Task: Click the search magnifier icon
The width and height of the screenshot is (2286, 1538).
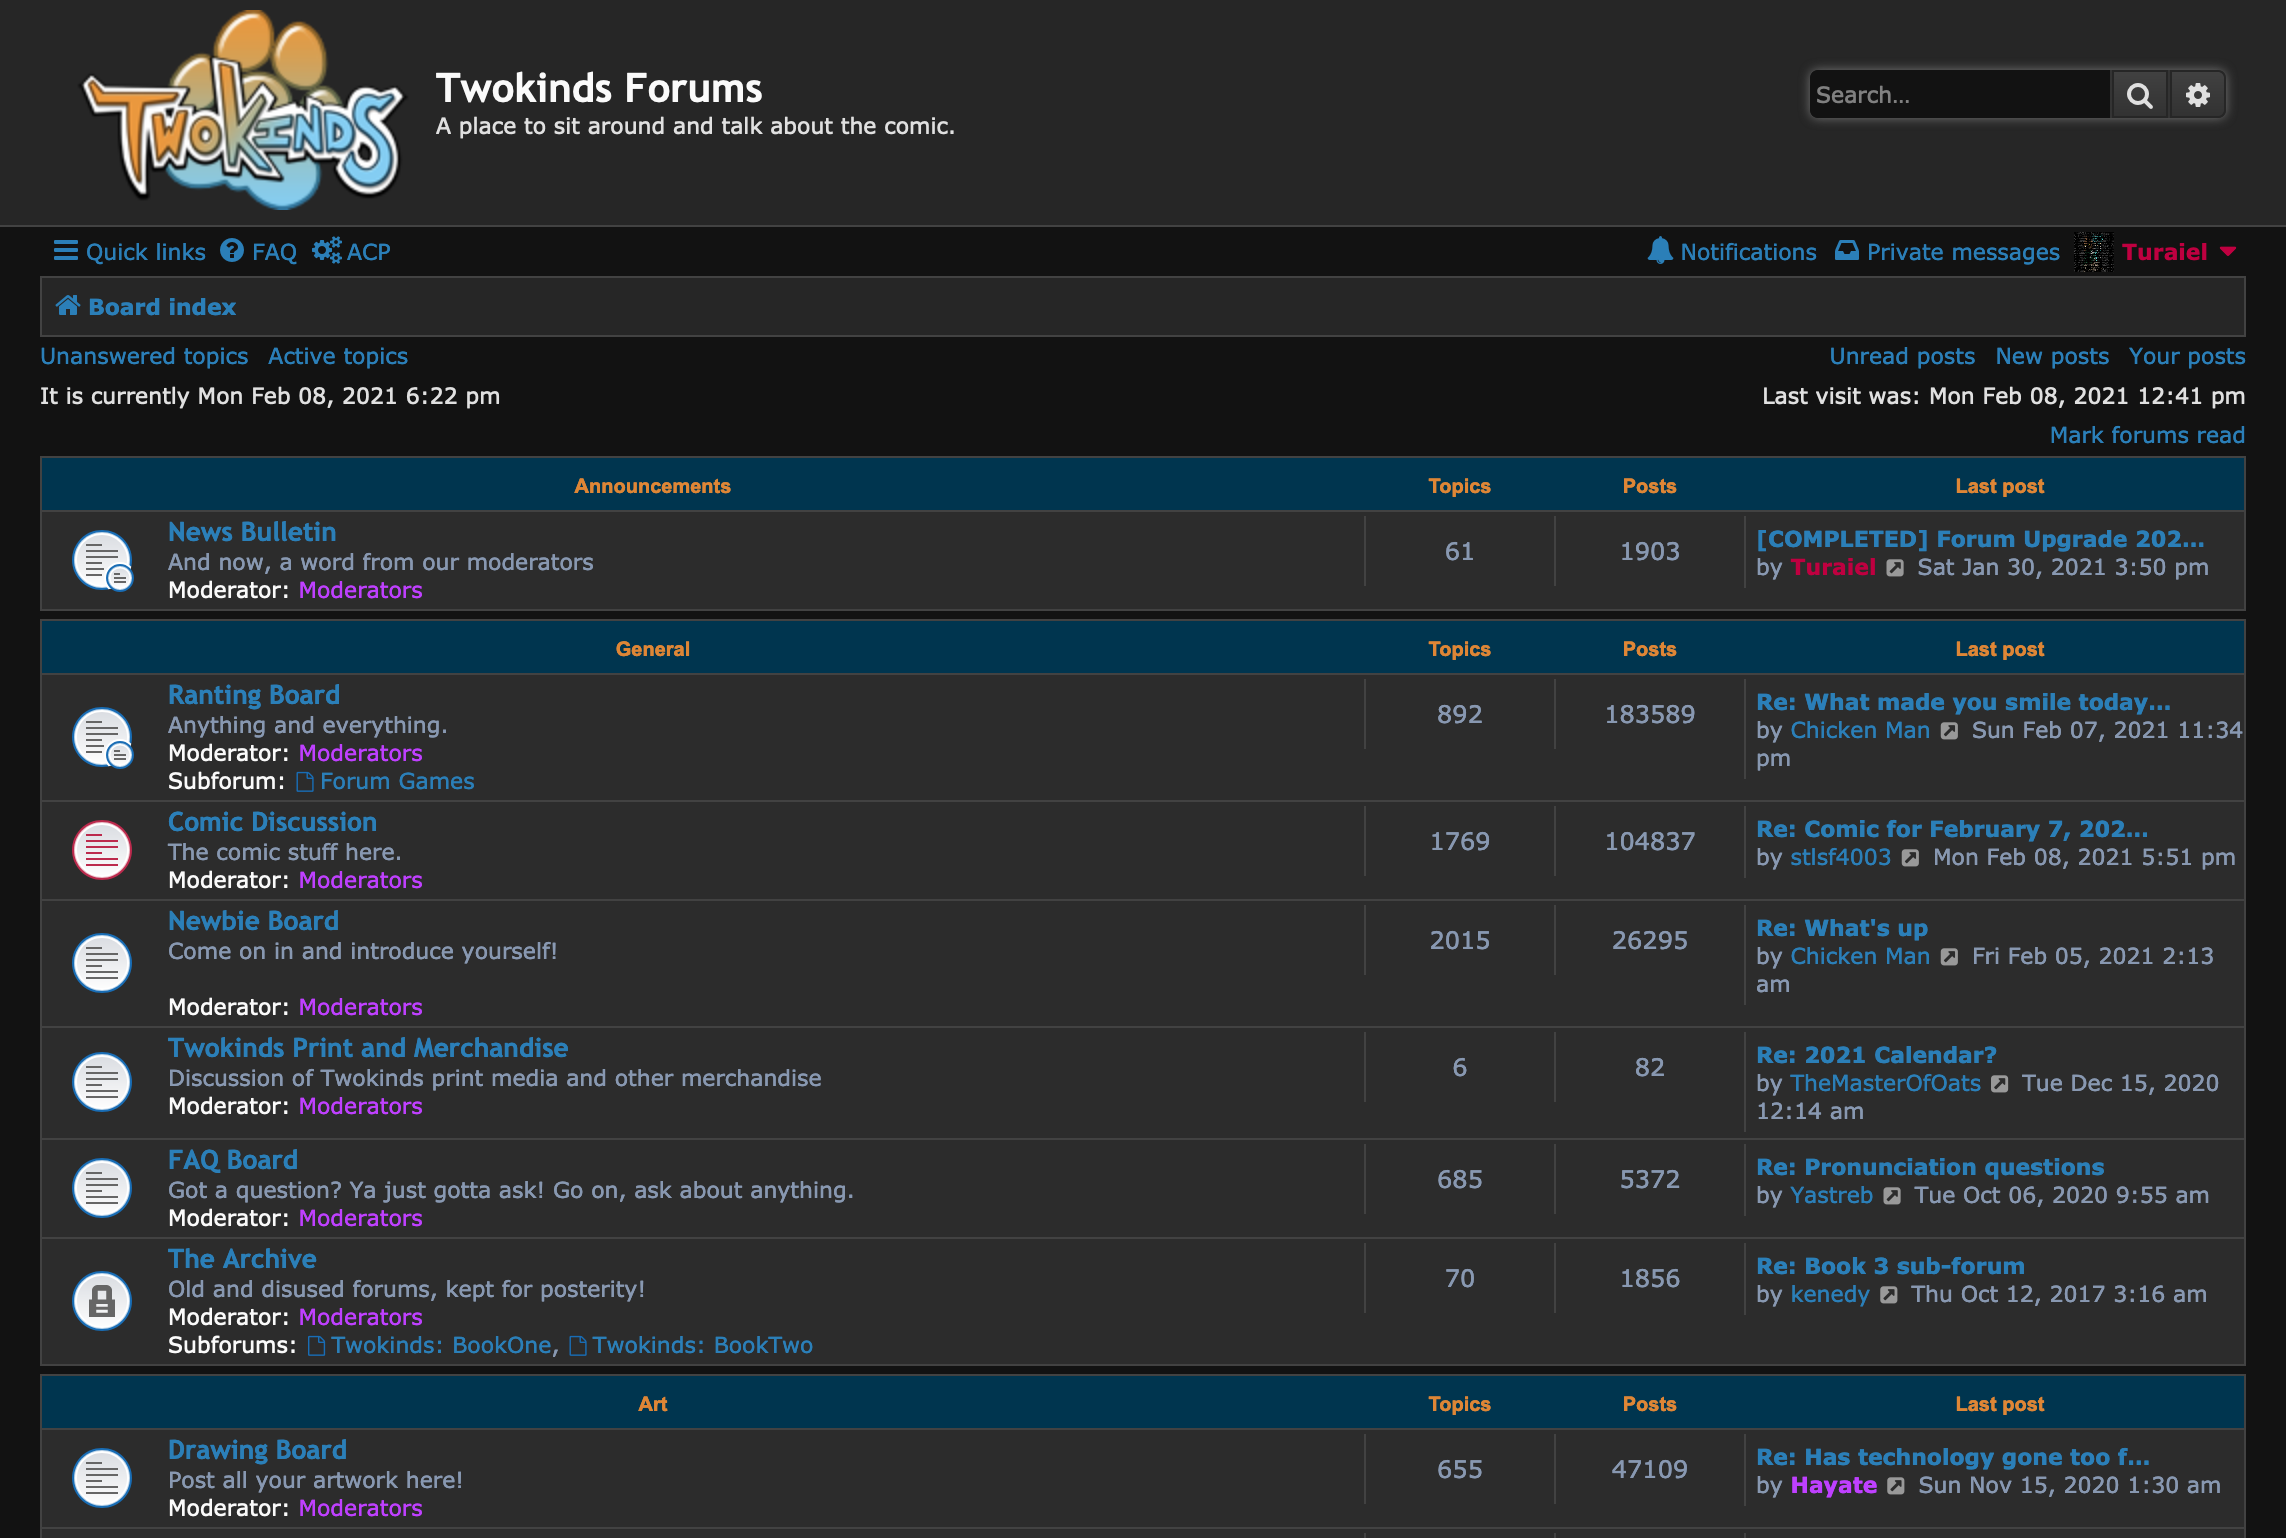Action: tap(2139, 95)
